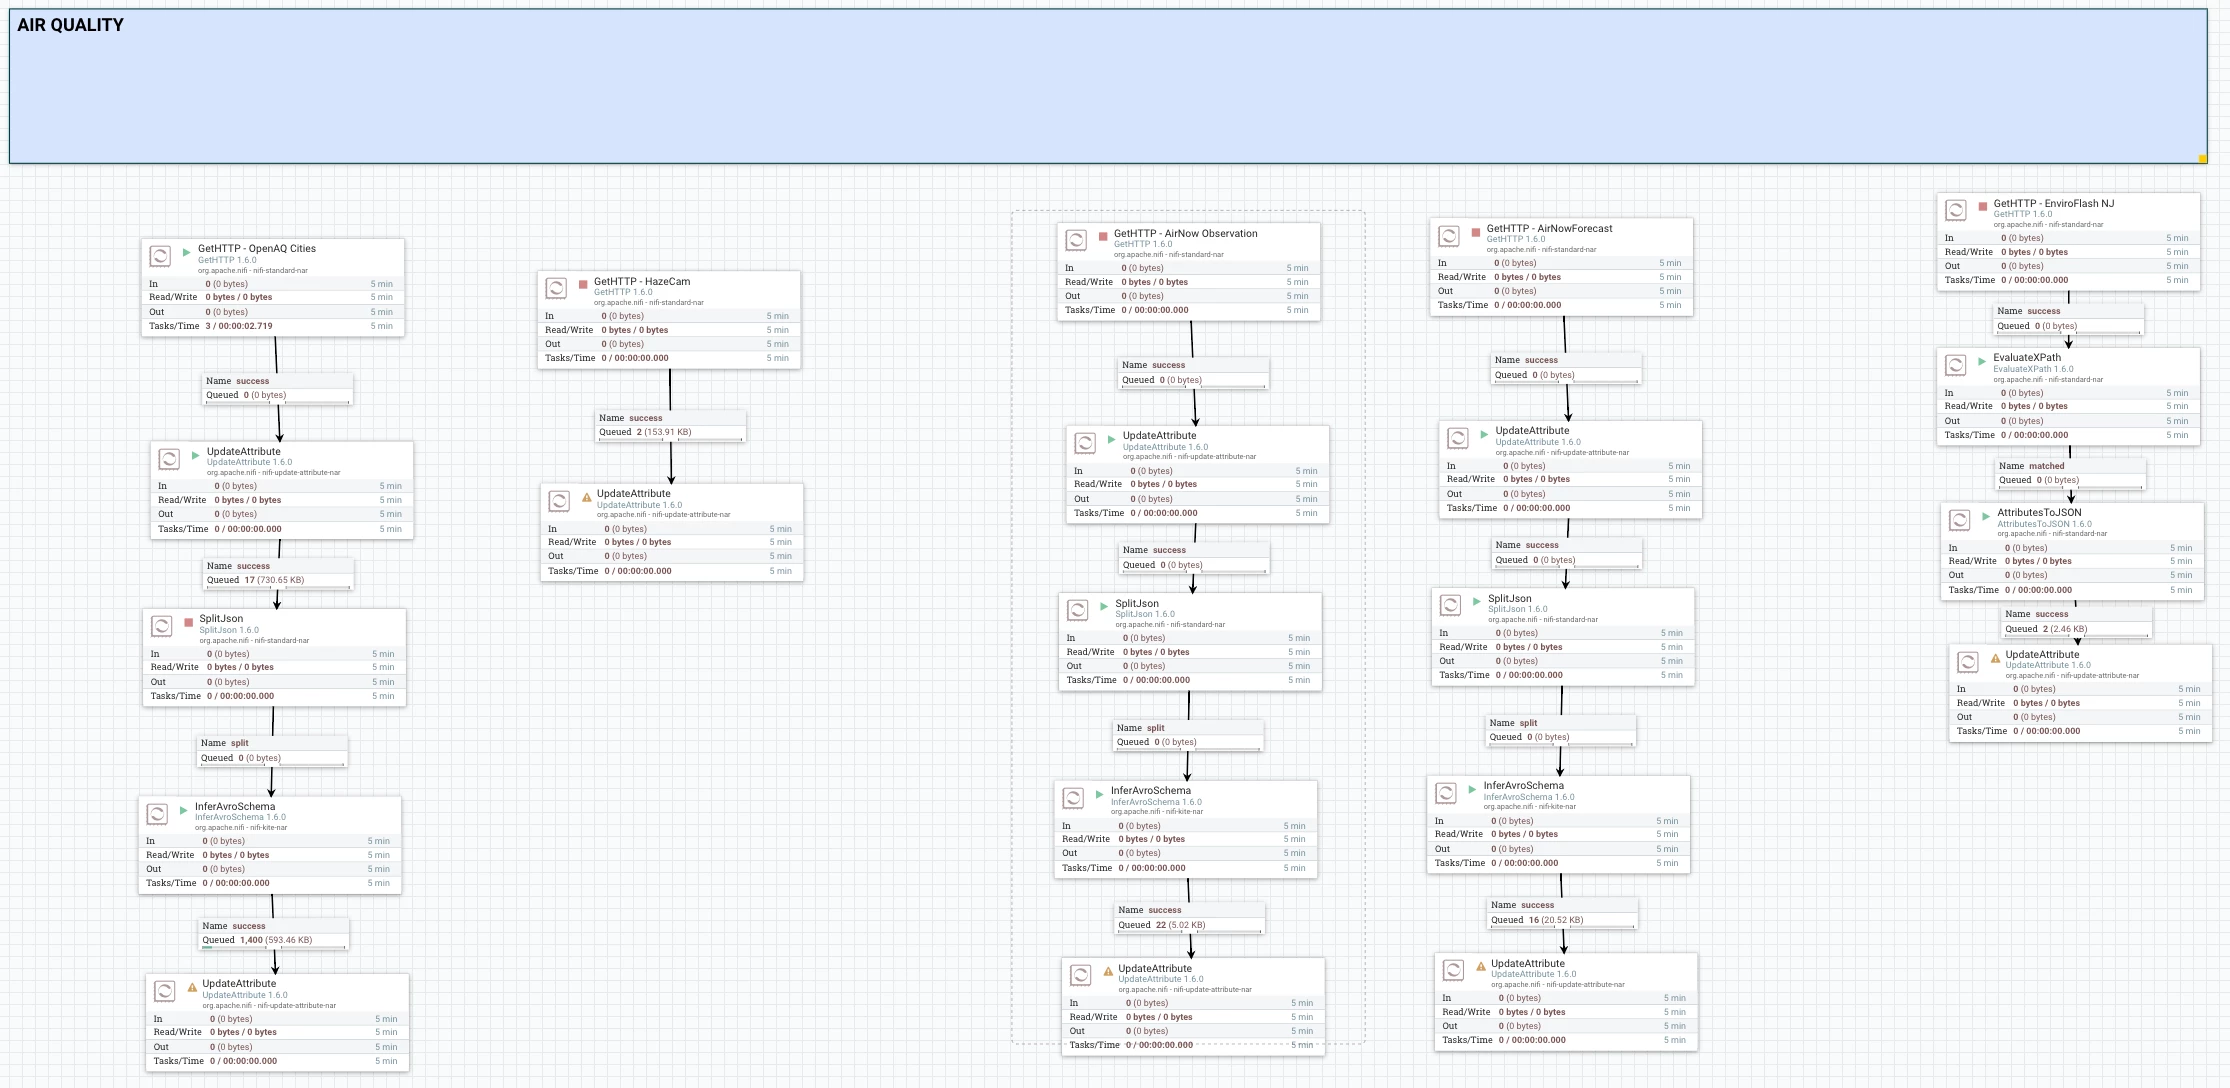
Task: Click the GetHTTP - OpenAQ Cities title
Action: click(x=257, y=249)
